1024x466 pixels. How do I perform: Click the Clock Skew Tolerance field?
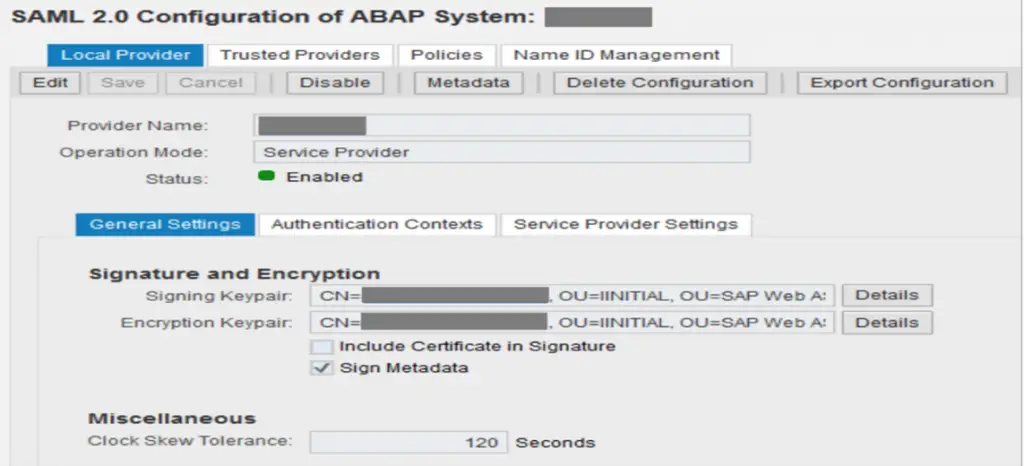click(408, 443)
